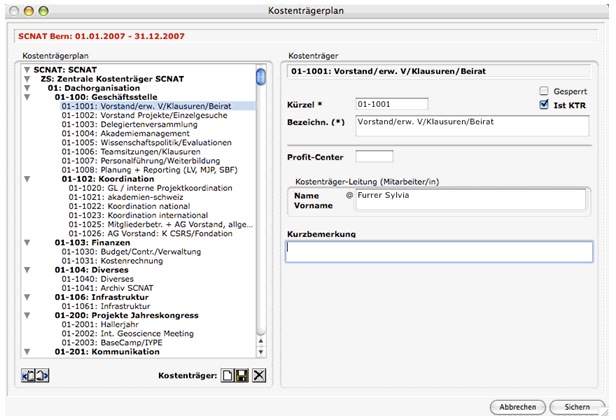Image resolution: width=616 pixels, height=420 pixels.
Task: Click the save Kostenträger floppy disk icon
Action: tap(243, 374)
